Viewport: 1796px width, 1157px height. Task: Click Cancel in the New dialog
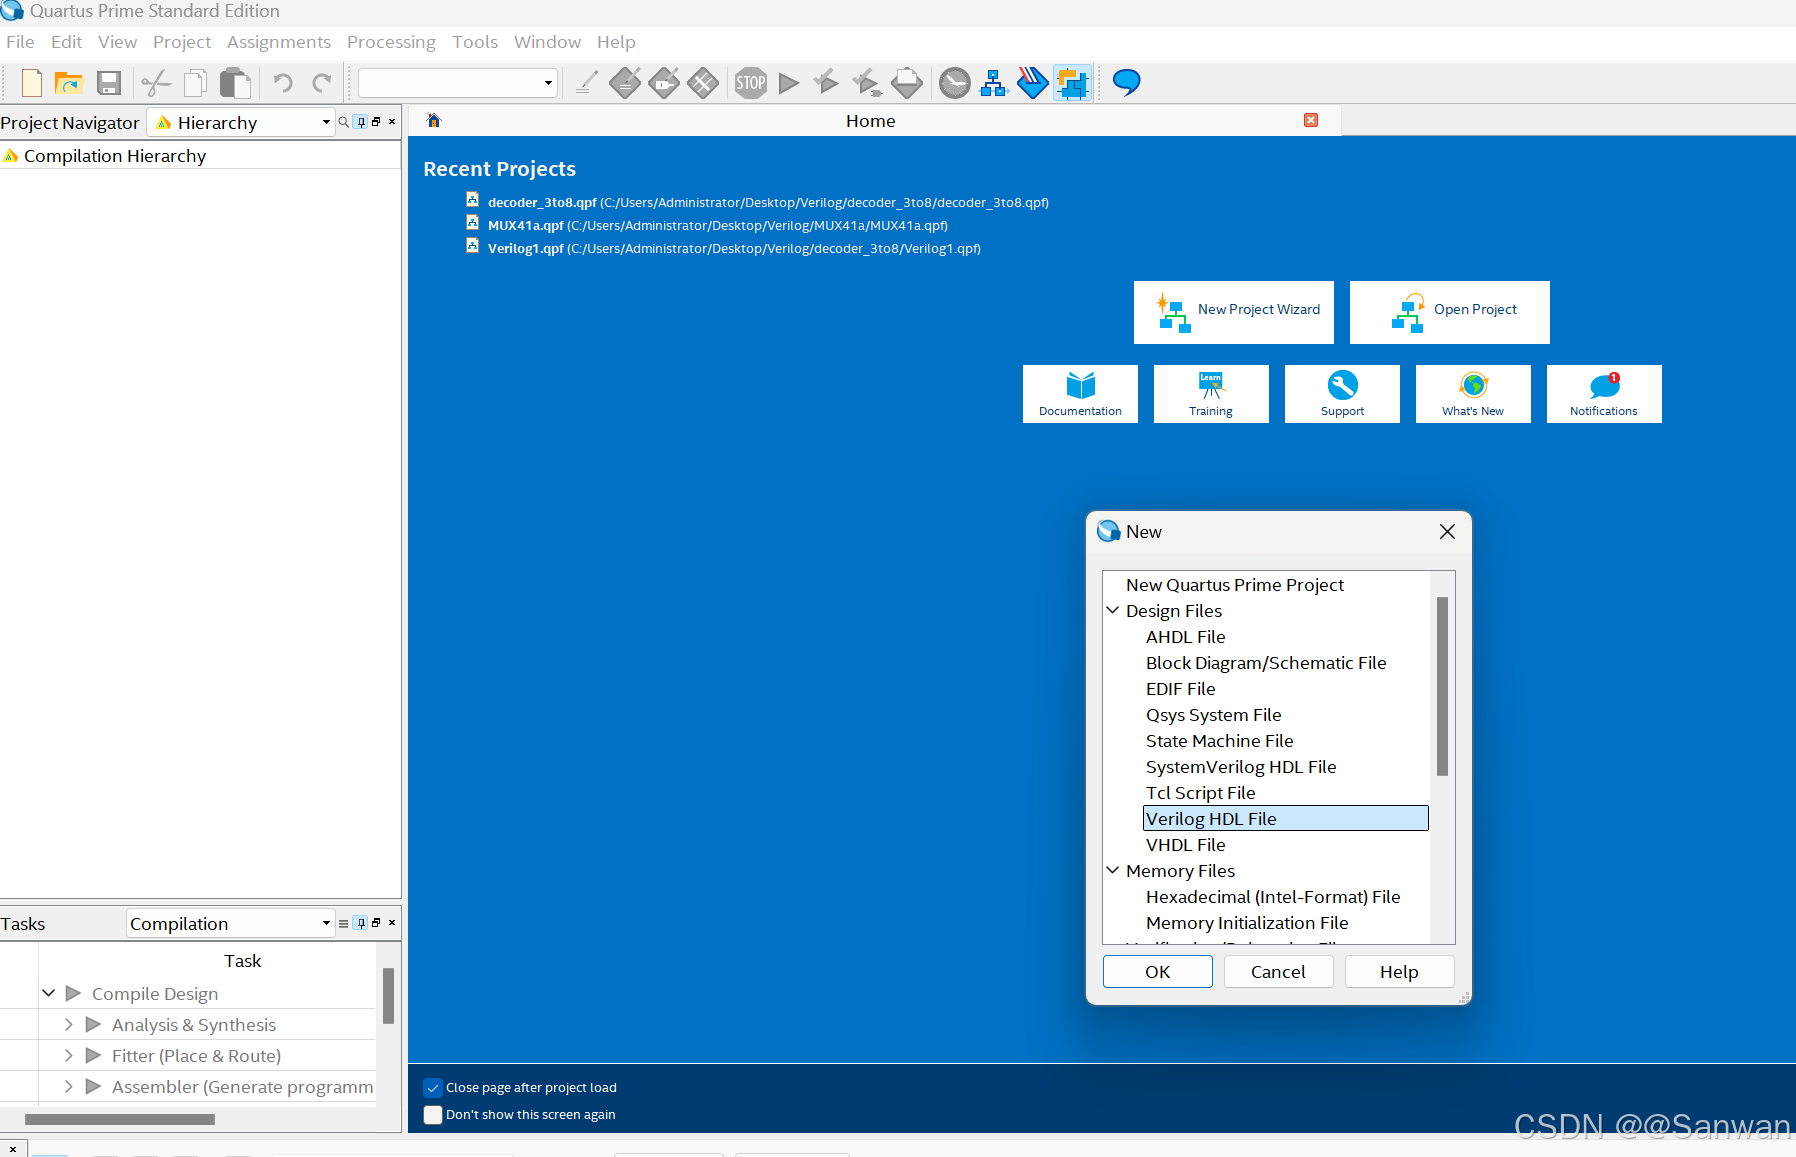[1278, 971]
